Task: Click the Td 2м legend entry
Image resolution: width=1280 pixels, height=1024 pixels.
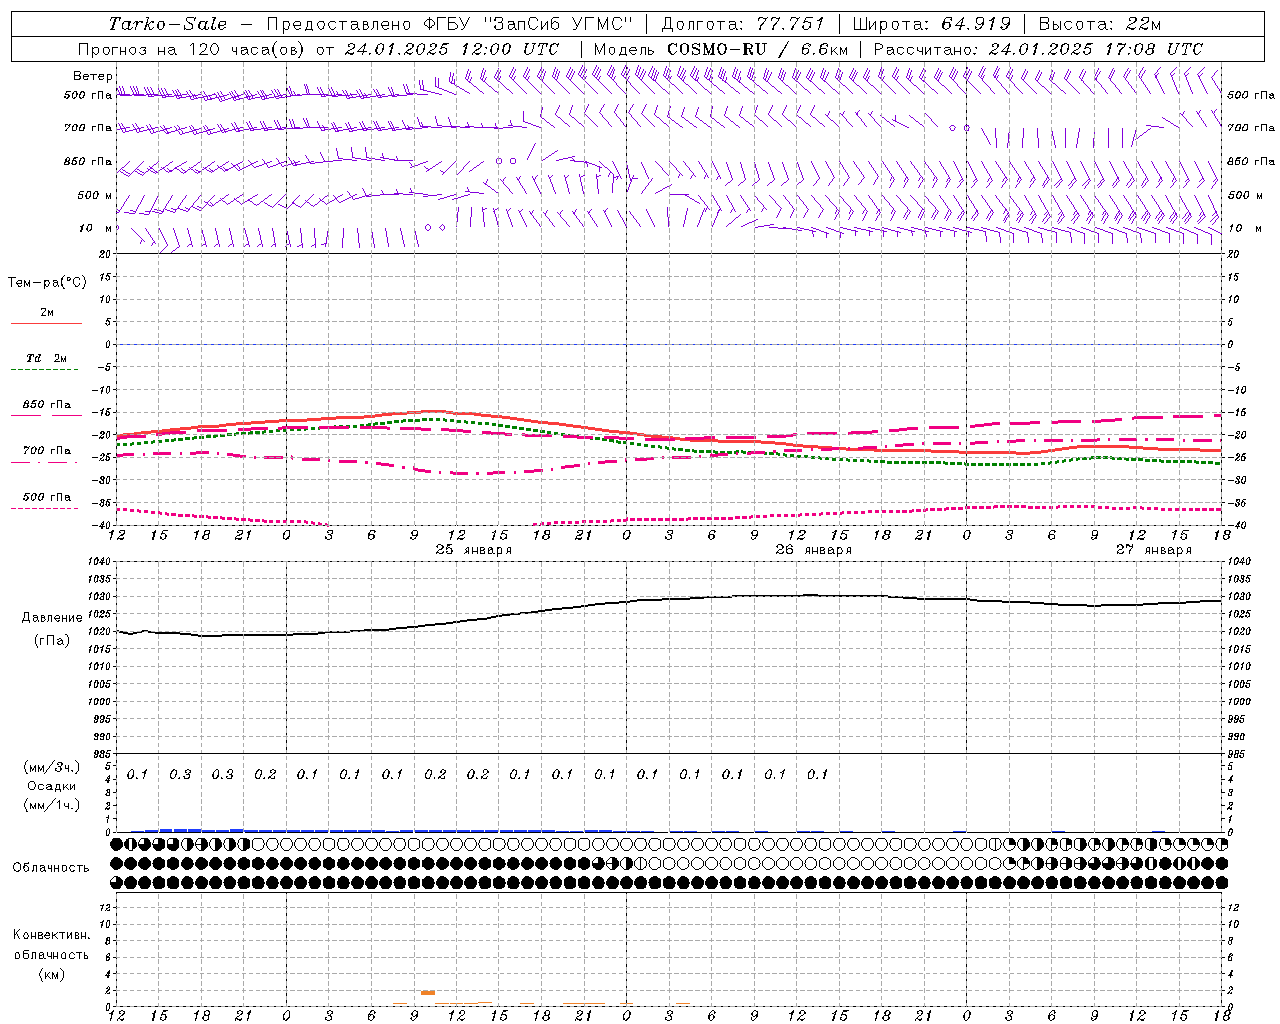Action: pyautogui.click(x=46, y=358)
